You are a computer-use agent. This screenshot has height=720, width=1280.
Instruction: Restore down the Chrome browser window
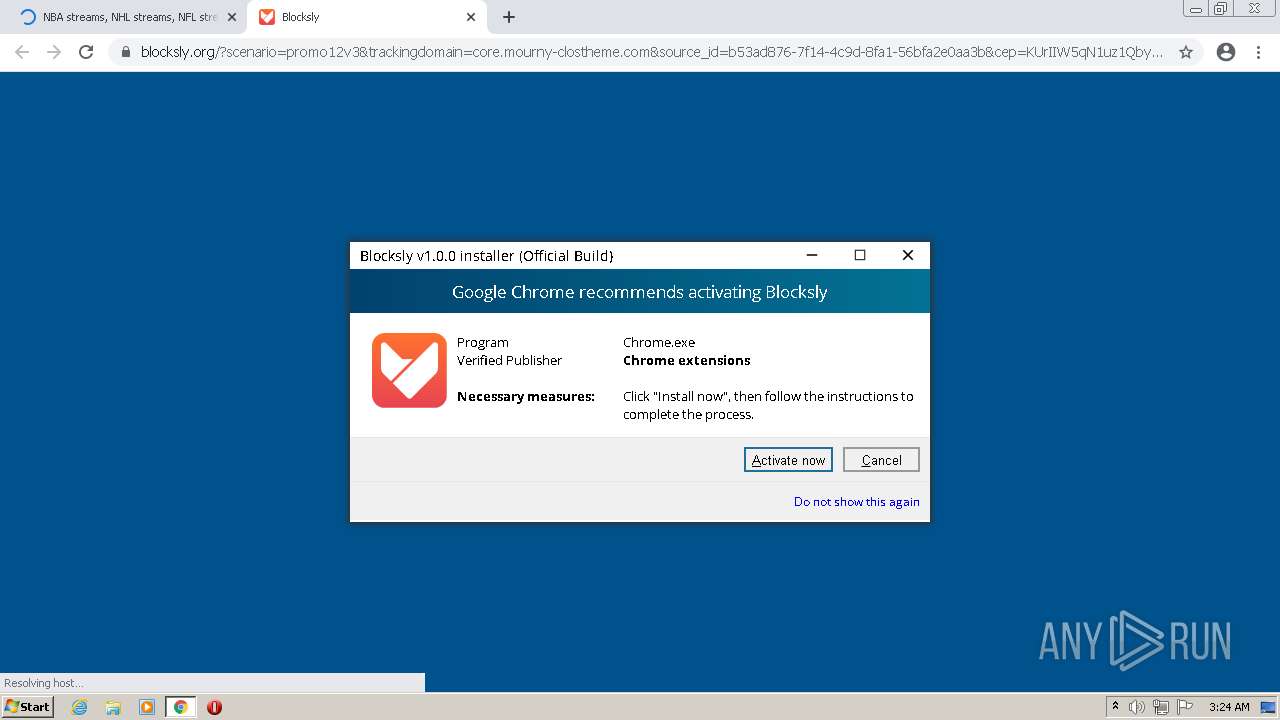point(1221,9)
